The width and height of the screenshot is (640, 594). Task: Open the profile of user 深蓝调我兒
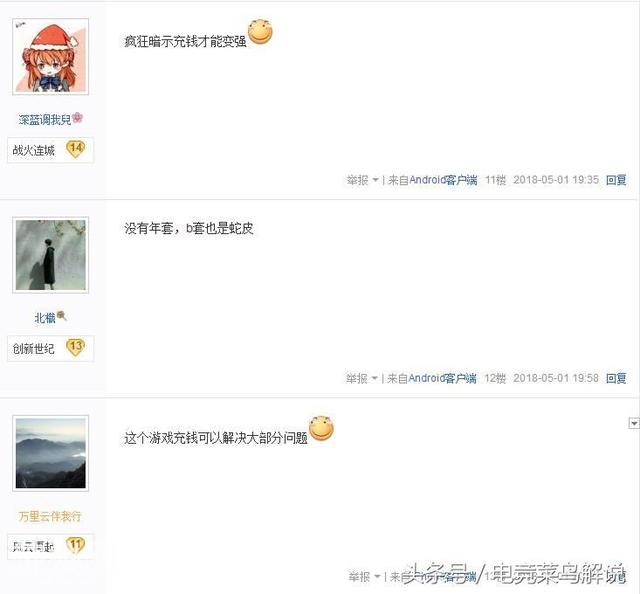45,120
